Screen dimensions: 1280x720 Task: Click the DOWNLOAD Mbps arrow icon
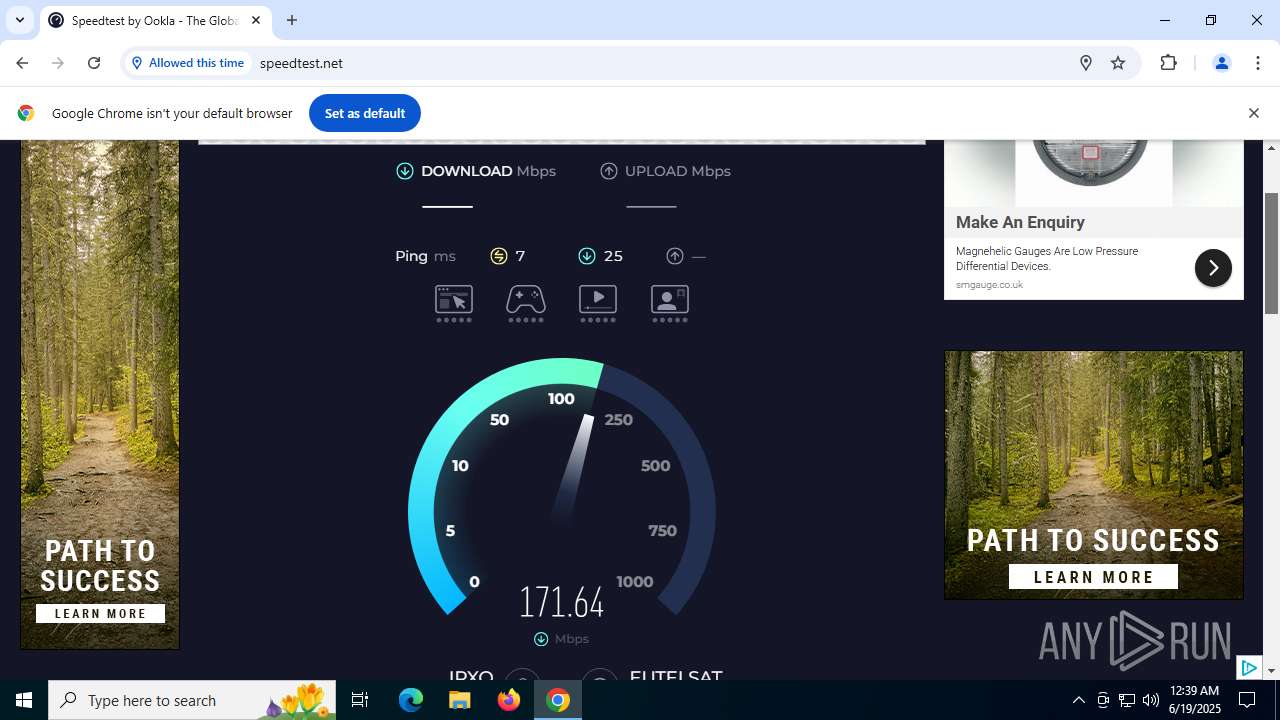tap(405, 171)
